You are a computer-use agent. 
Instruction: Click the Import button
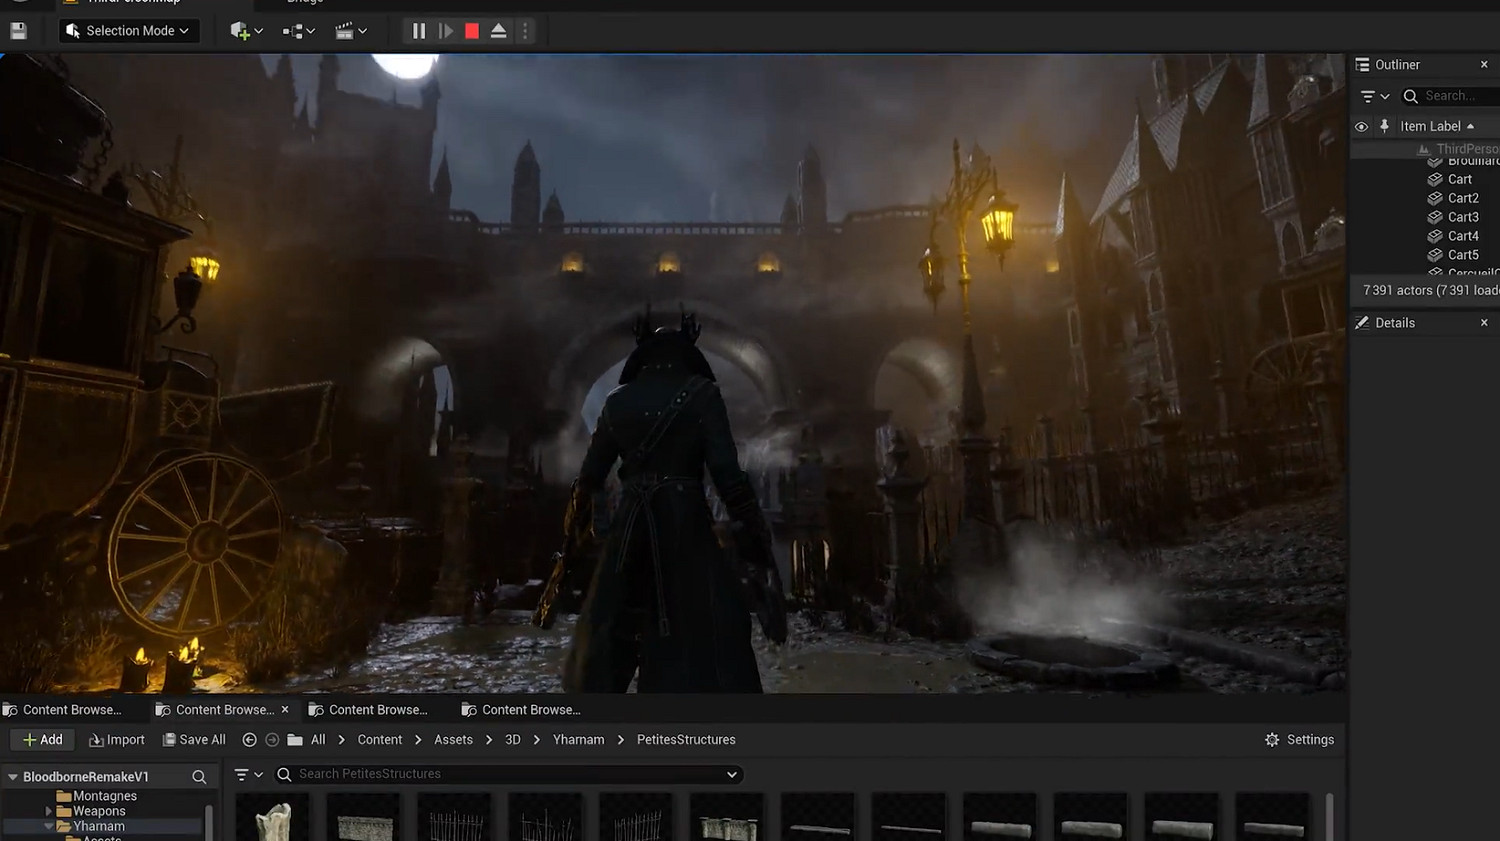pos(117,740)
